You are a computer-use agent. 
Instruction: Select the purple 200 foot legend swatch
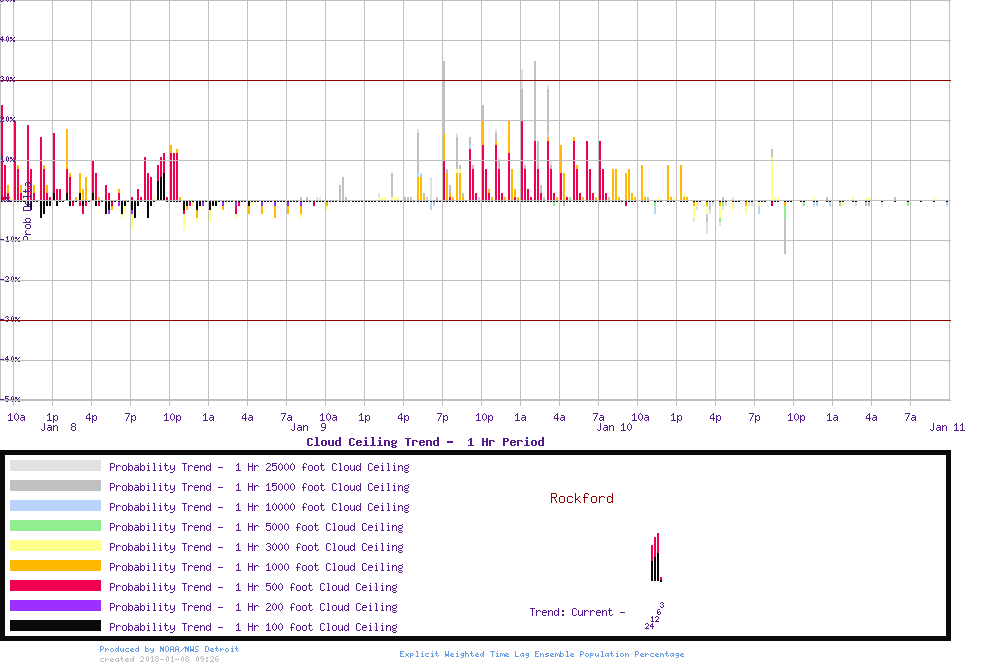55,606
